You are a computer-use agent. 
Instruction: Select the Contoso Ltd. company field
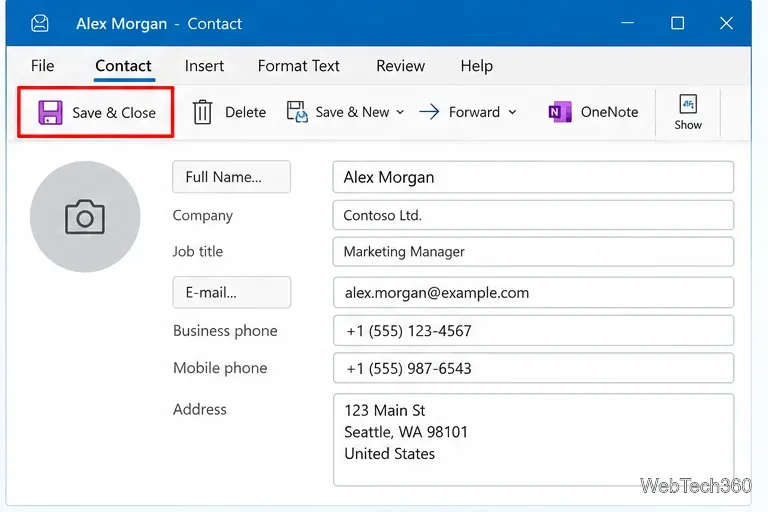point(533,215)
